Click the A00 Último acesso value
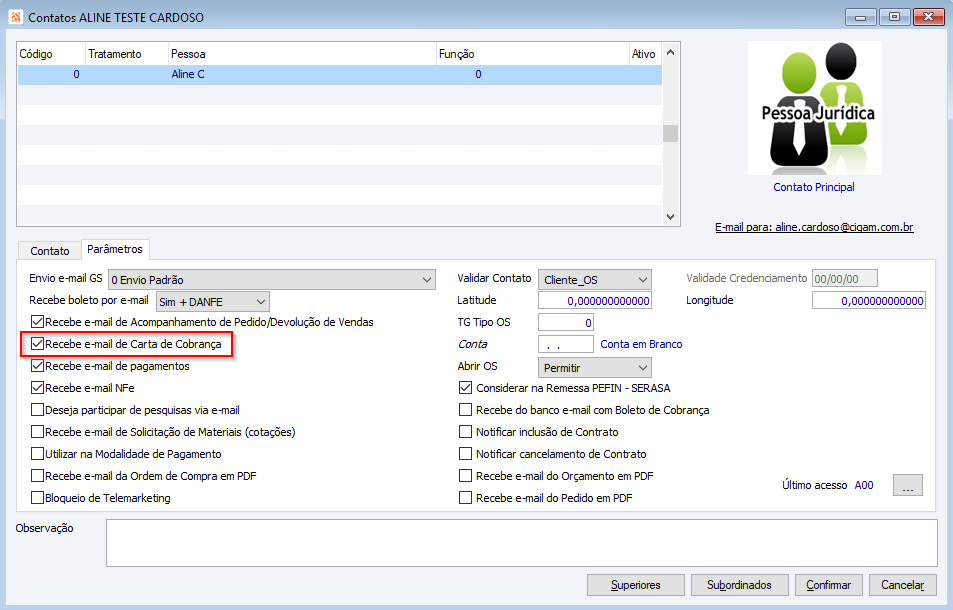The image size is (953, 610). point(864,485)
